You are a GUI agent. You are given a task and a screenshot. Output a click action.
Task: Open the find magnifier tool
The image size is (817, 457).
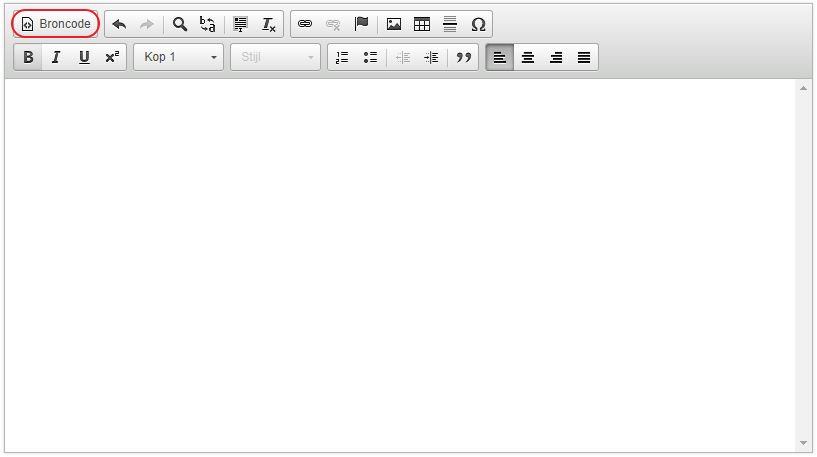click(180, 24)
